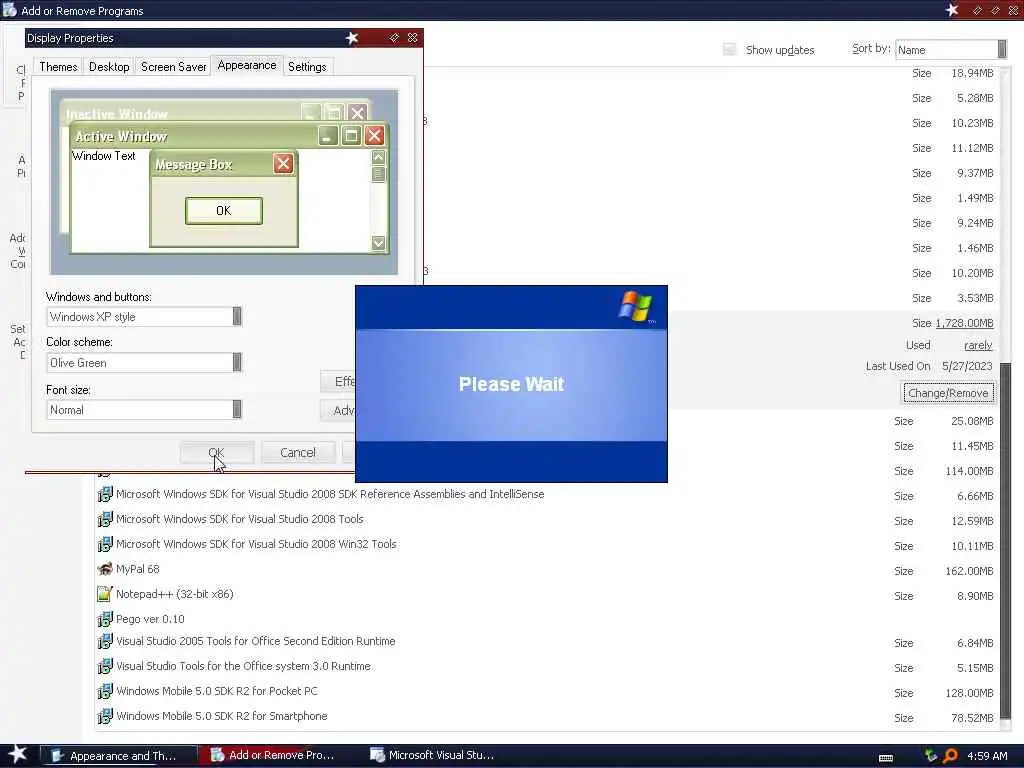Click the 5/27/2023 last used date

pyautogui.click(x=967, y=366)
